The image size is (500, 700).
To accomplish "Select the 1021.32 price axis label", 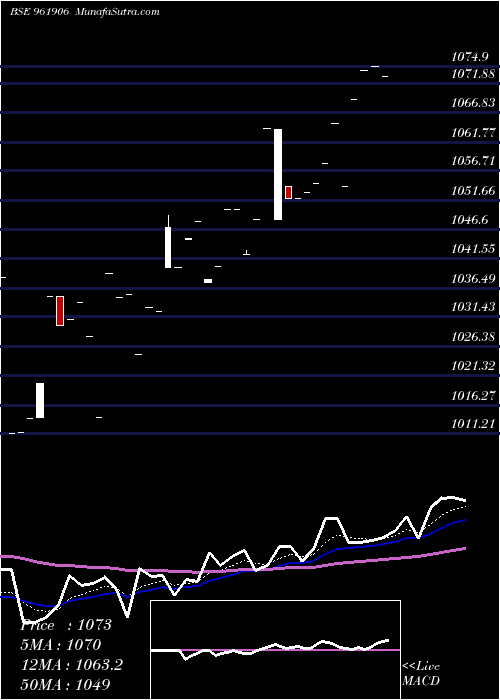I will [473, 366].
